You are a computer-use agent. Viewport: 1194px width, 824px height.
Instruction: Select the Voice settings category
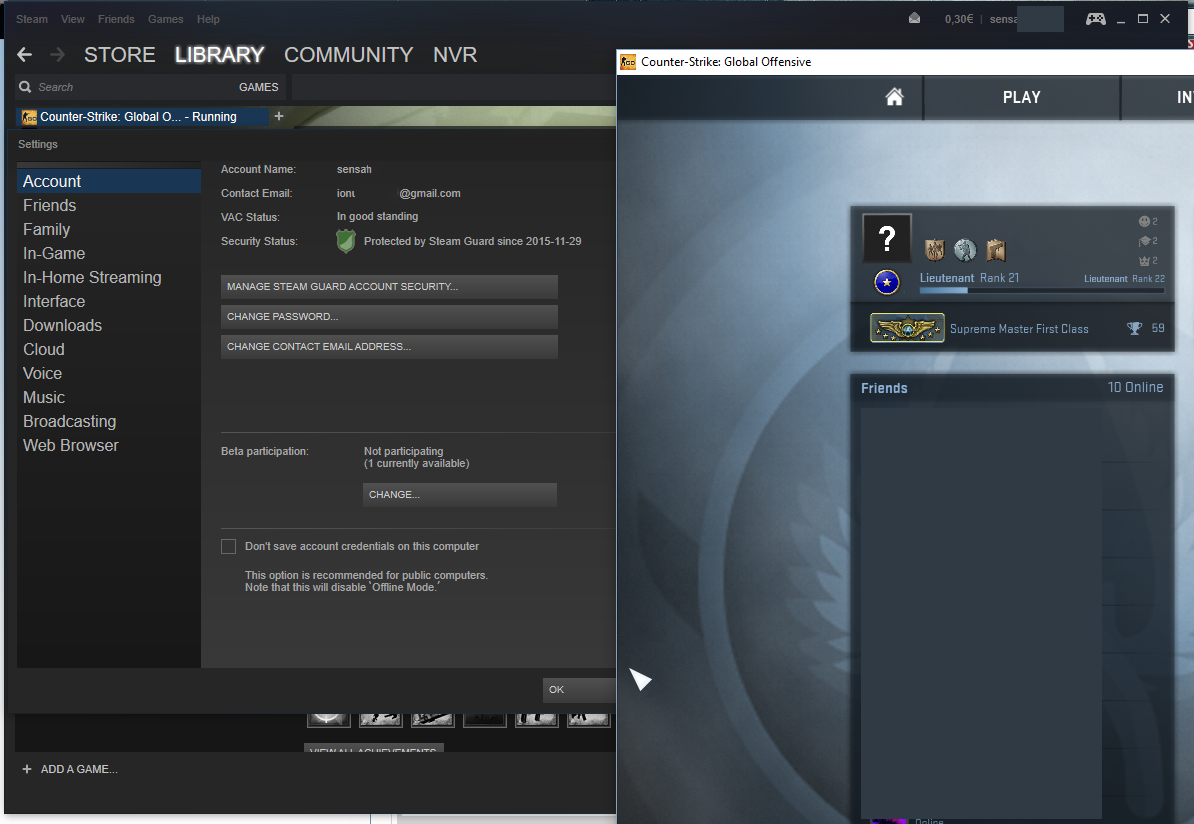(109, 373)
